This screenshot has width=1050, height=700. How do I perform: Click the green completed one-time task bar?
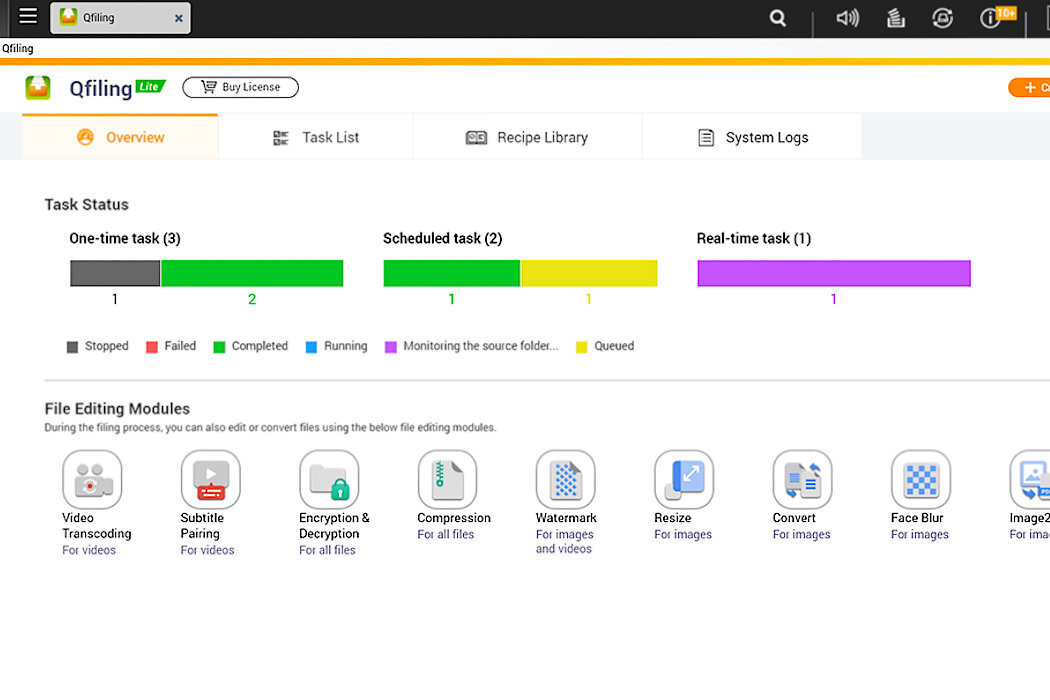pyautogui.click(x=252, y=274)
